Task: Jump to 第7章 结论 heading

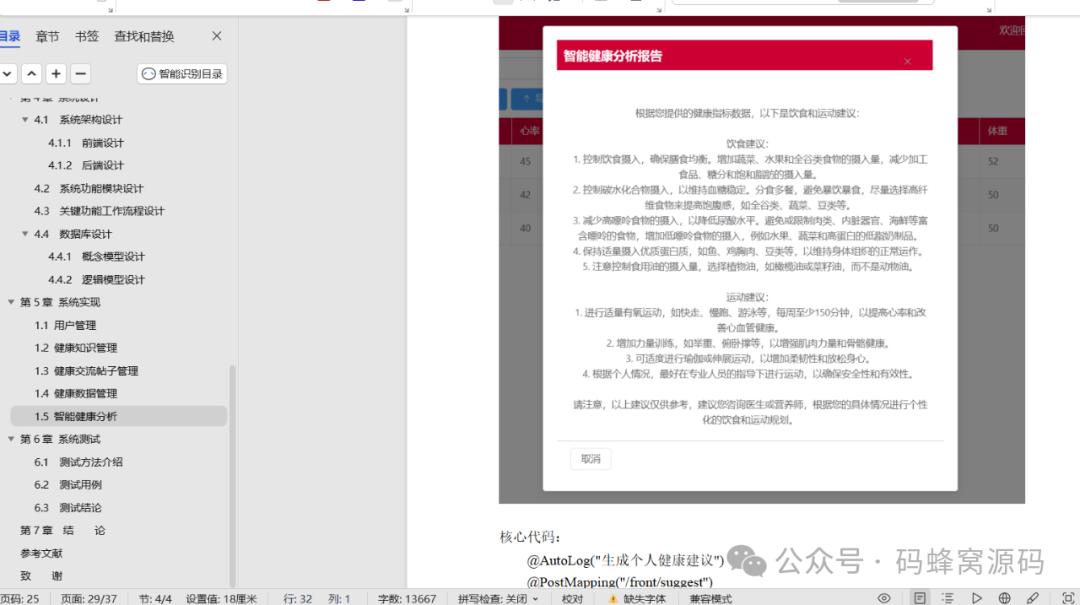Action: 63,531
